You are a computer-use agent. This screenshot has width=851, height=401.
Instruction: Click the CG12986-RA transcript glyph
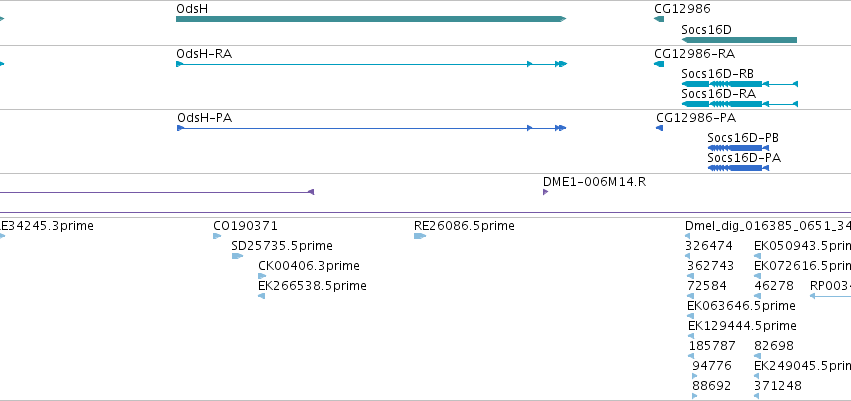click(659, 64)
